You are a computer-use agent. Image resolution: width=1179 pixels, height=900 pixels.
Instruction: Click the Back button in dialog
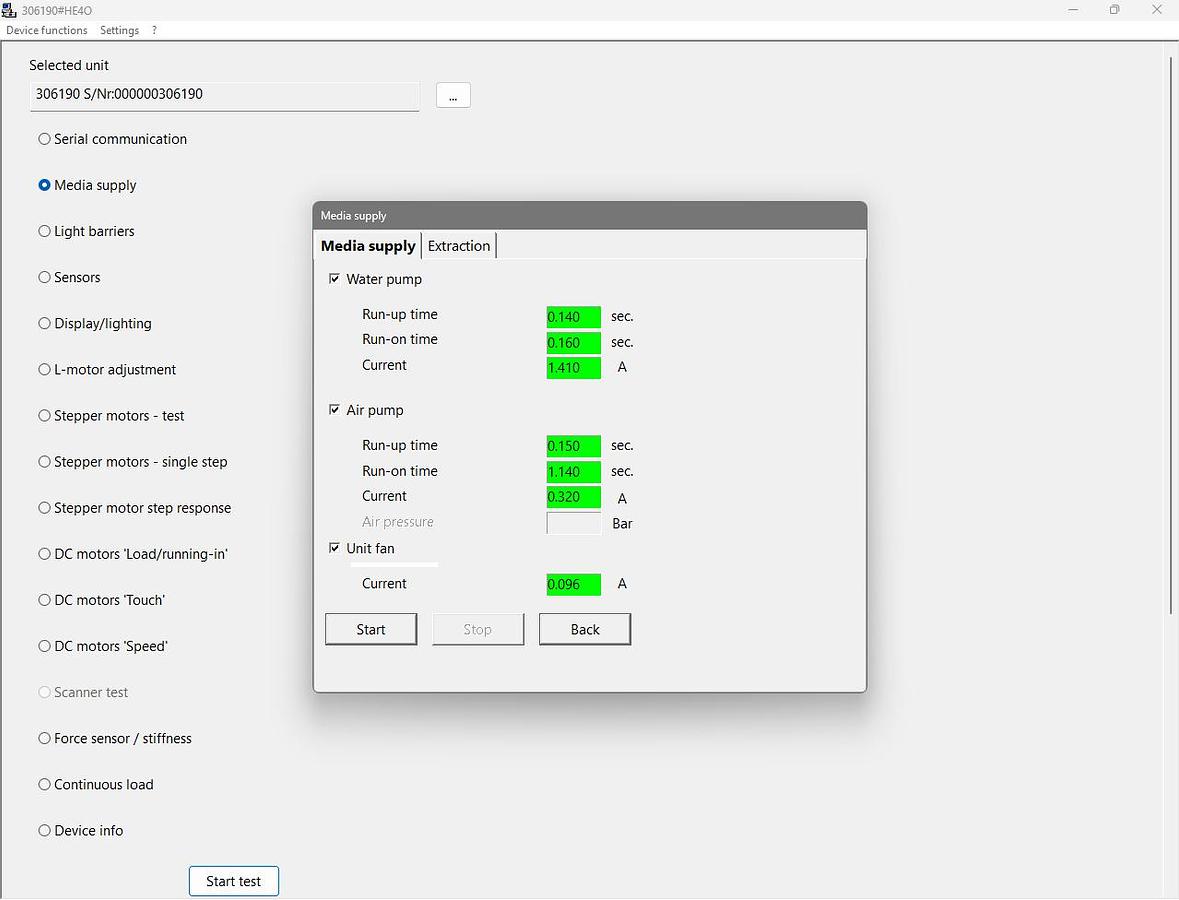[x=585, y=629]
